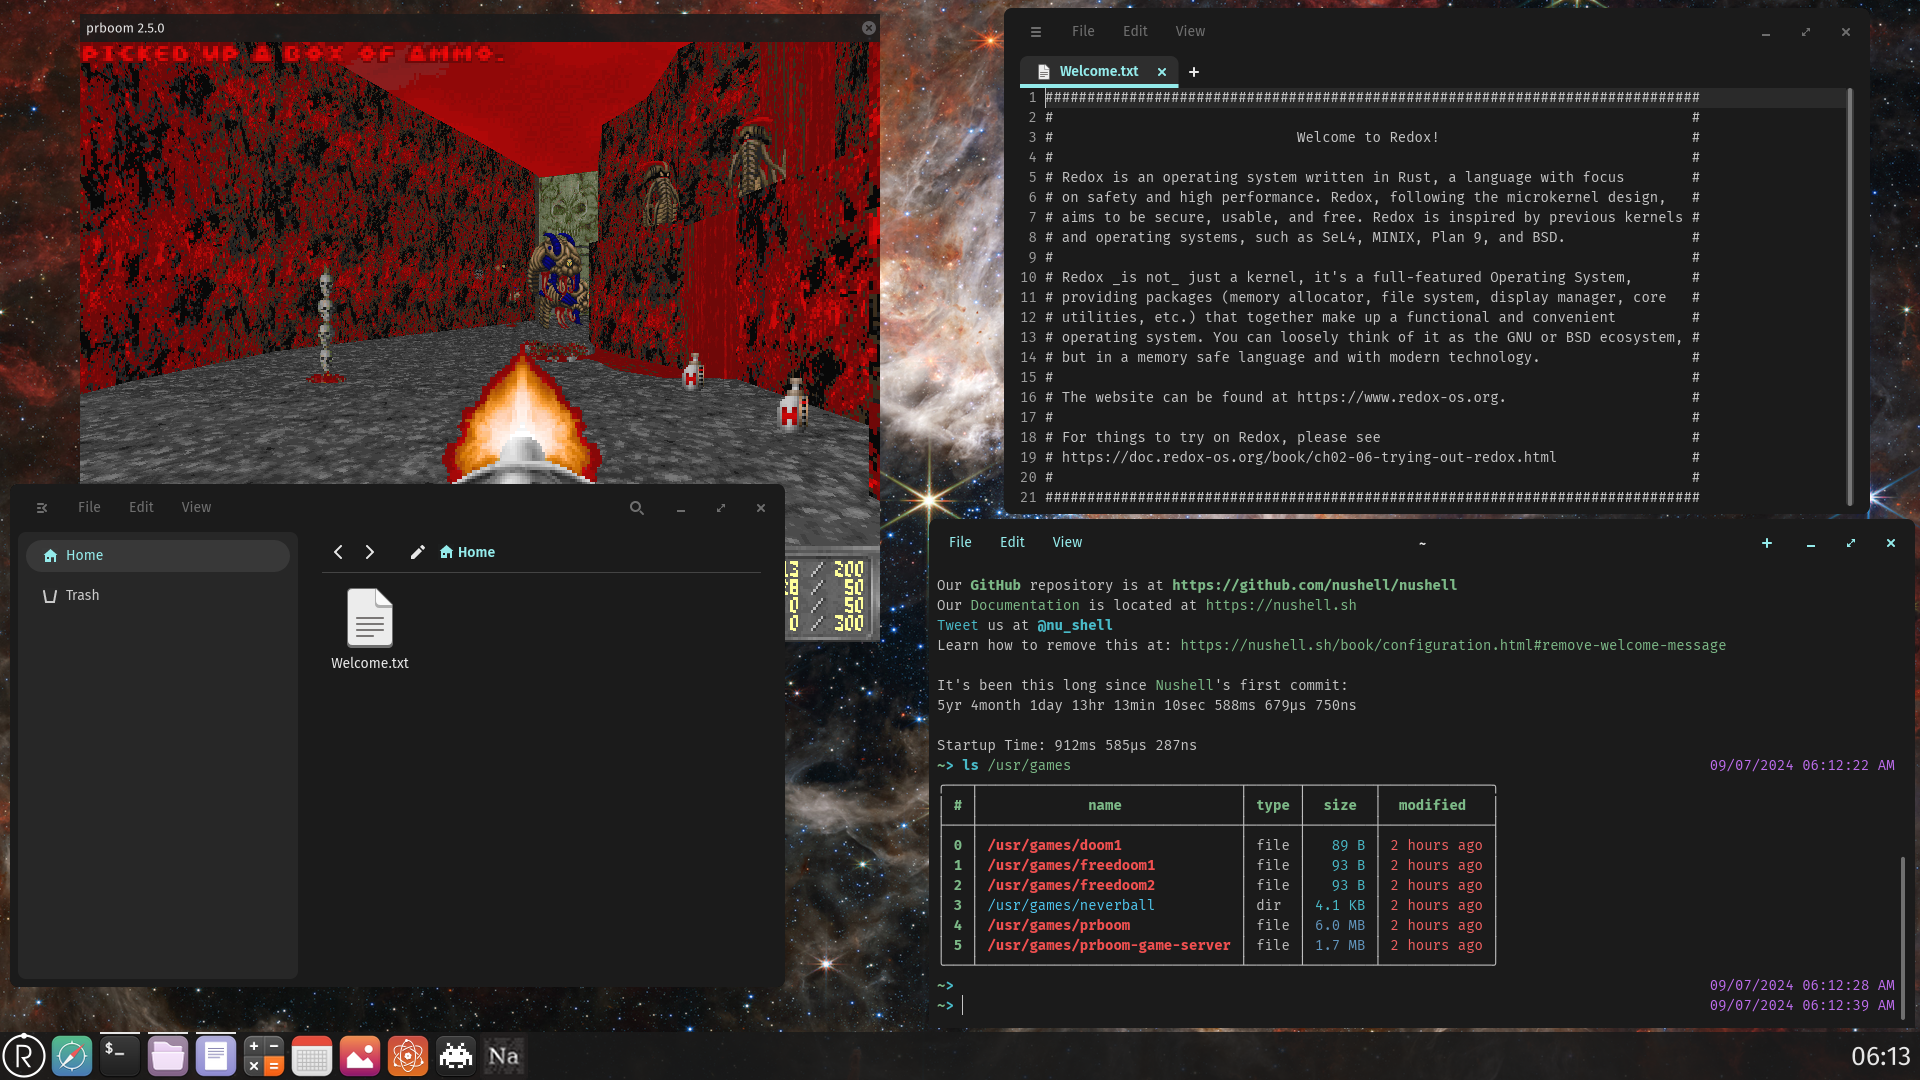Select the Edit menu in terminal

(x=1013, y=542)
